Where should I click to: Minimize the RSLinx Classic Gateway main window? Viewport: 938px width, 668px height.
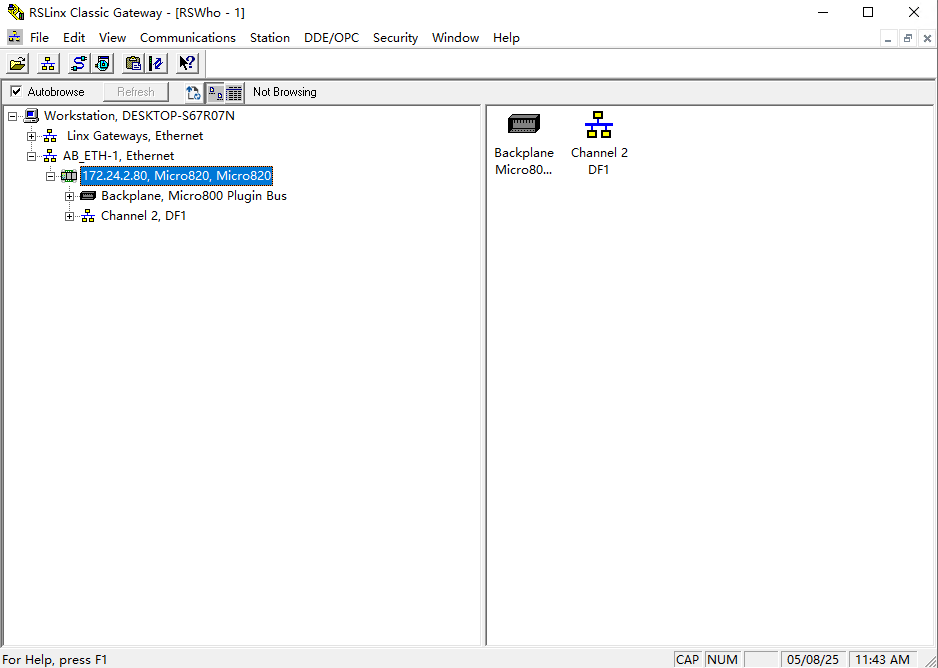coord(823,12)
